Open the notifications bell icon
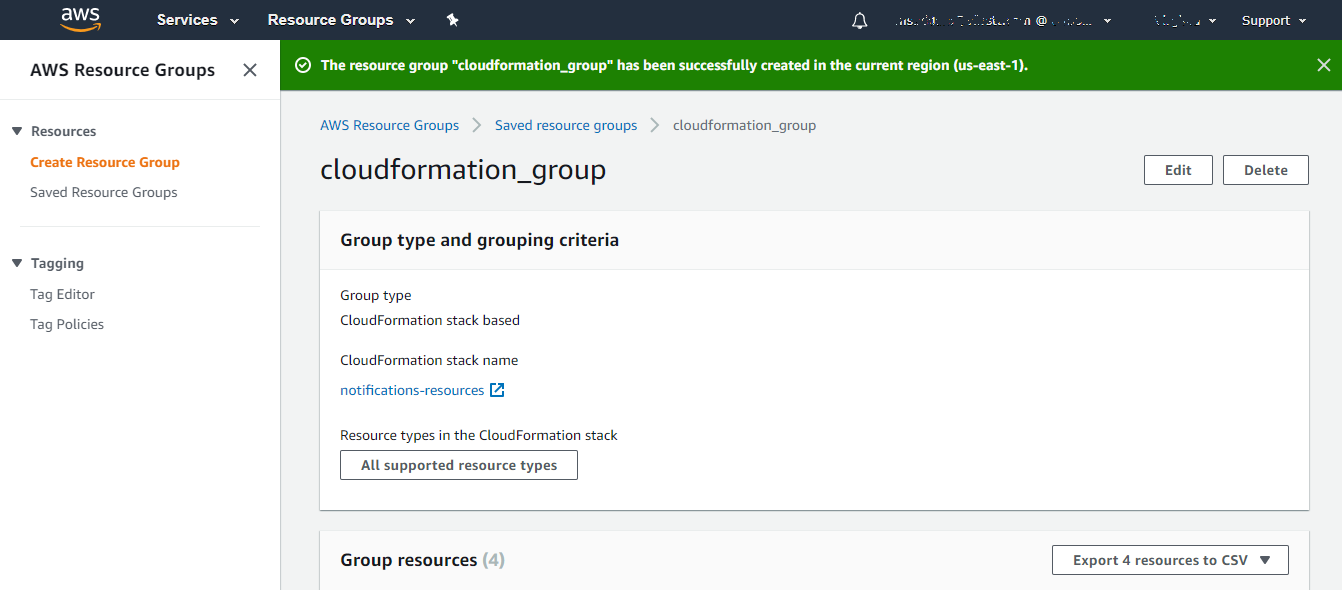The width and height of the screenshot is (1342, 590). tap(859, 21)
